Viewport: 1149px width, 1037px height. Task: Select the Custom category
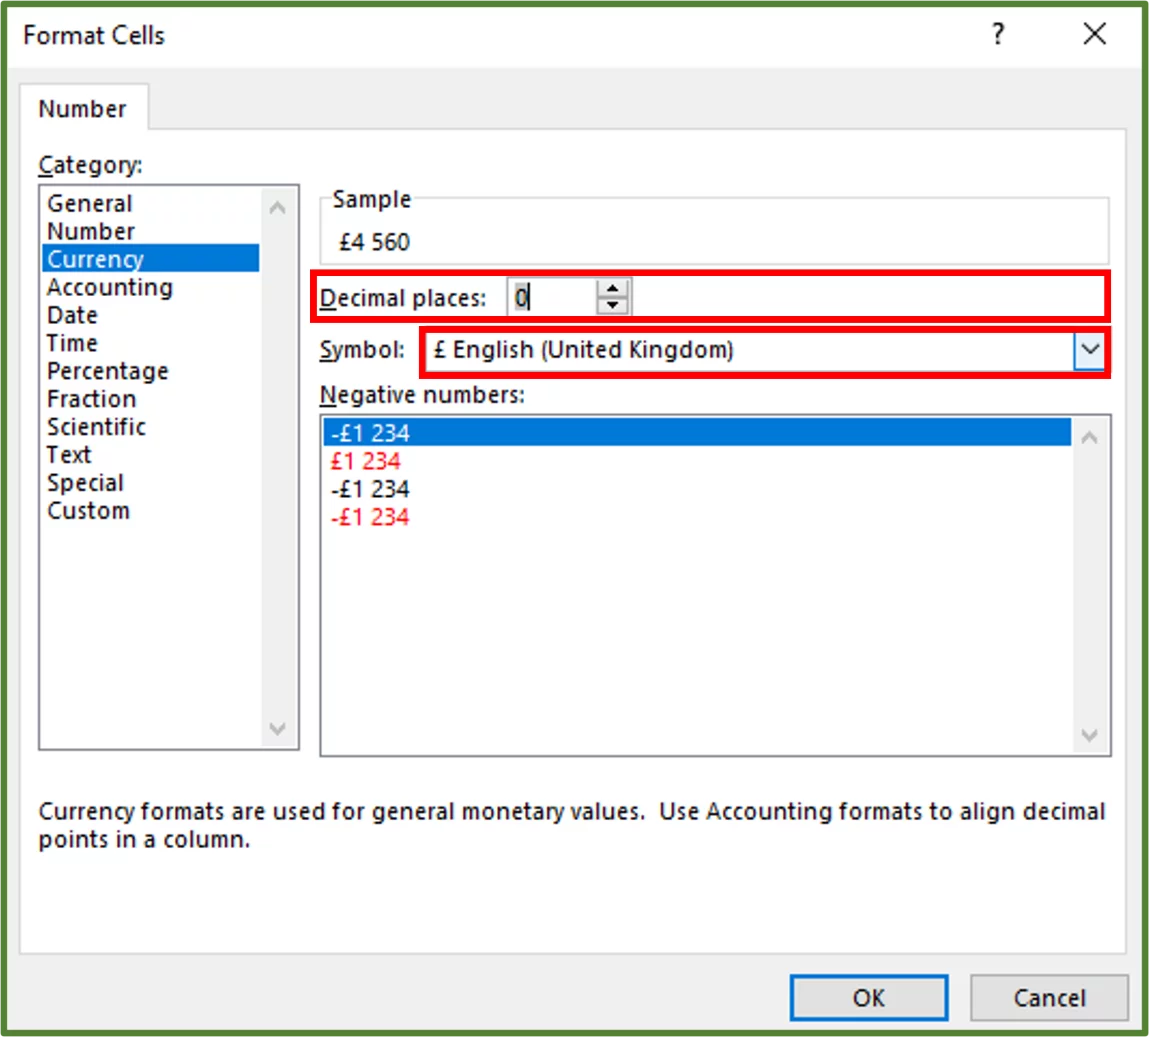(x=88, y=511)
